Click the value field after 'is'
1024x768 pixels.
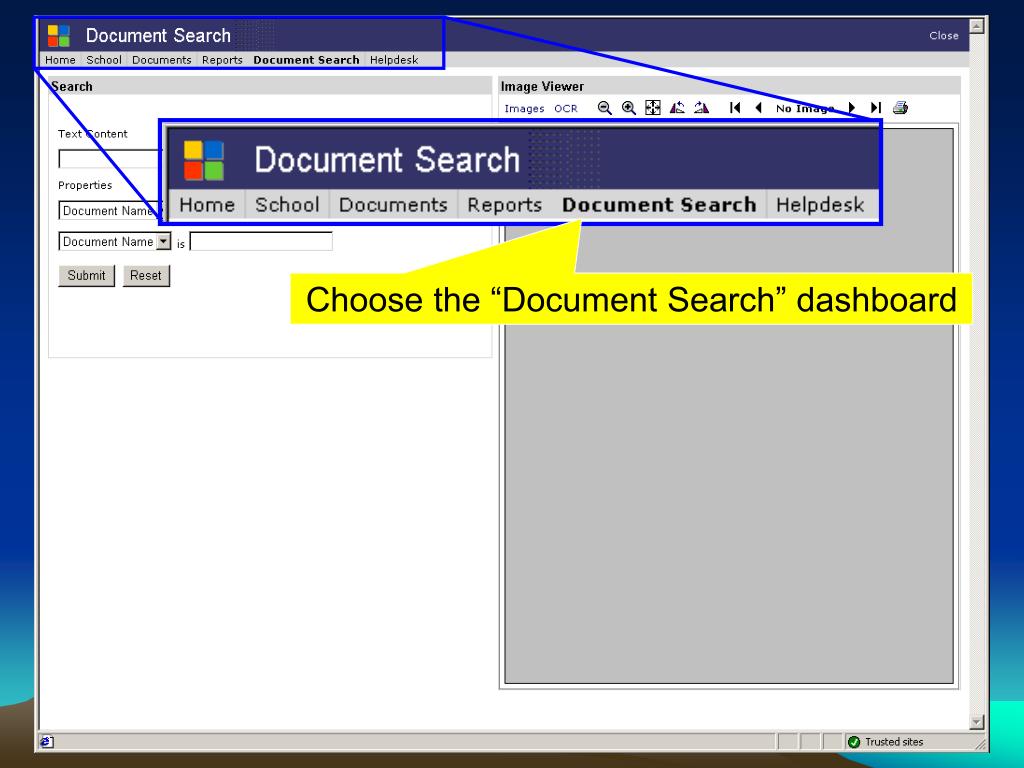(261, 242)
